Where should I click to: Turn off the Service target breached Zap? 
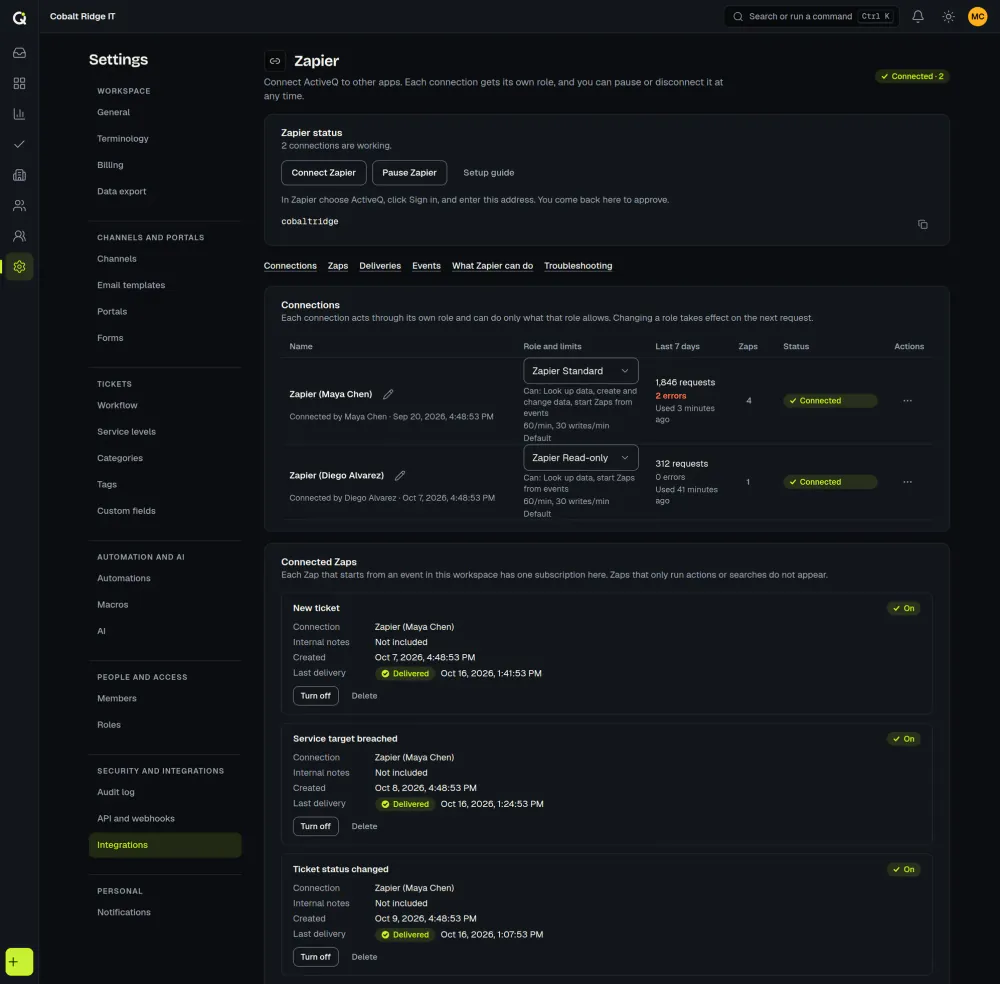316,826
